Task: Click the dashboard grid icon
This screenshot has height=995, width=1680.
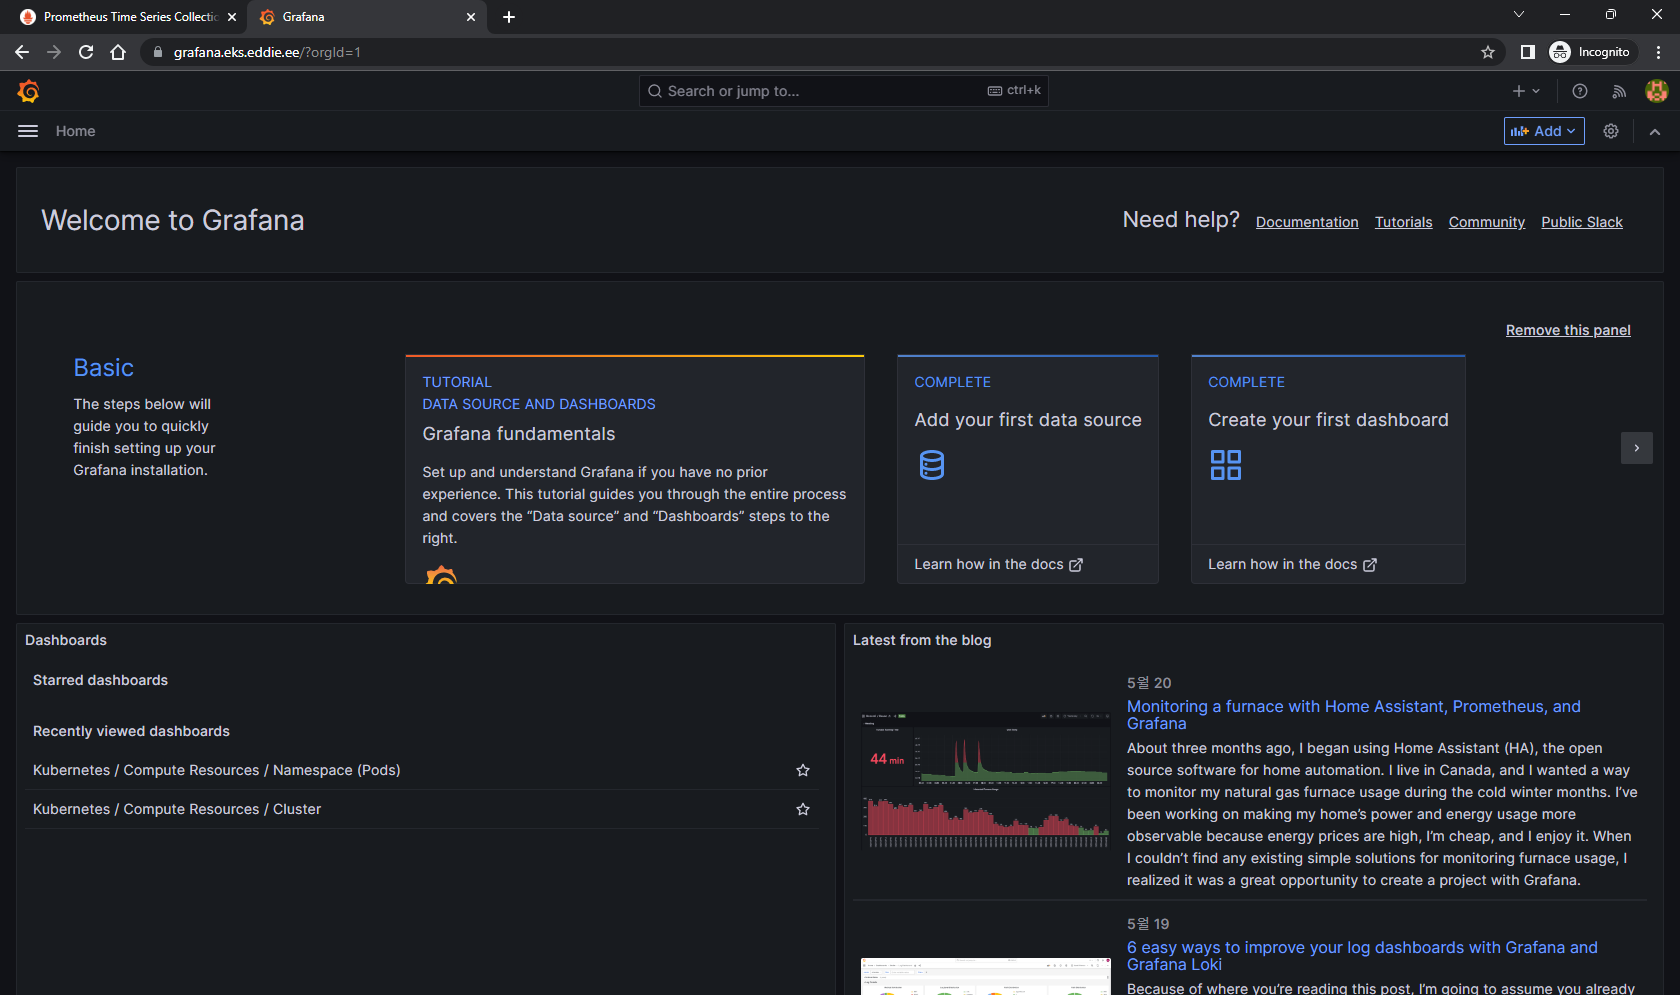Action: tap(1226, 465)
